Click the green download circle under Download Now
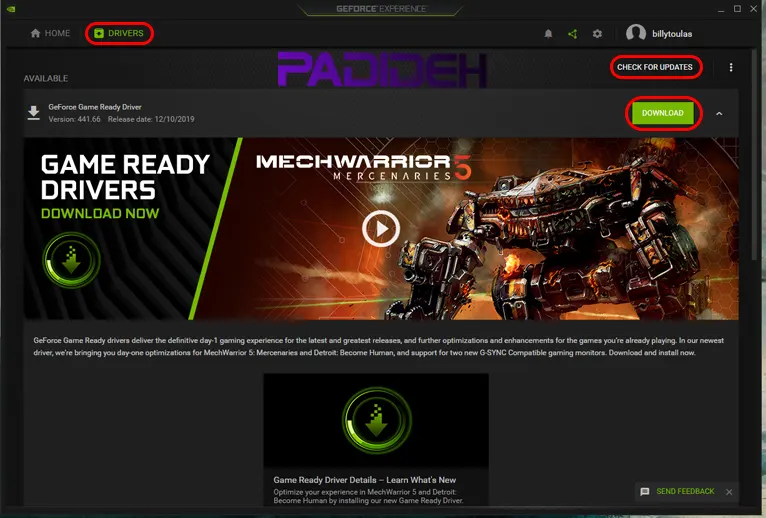This screenshot has width=766, height=518. click(x=71, y=260)
